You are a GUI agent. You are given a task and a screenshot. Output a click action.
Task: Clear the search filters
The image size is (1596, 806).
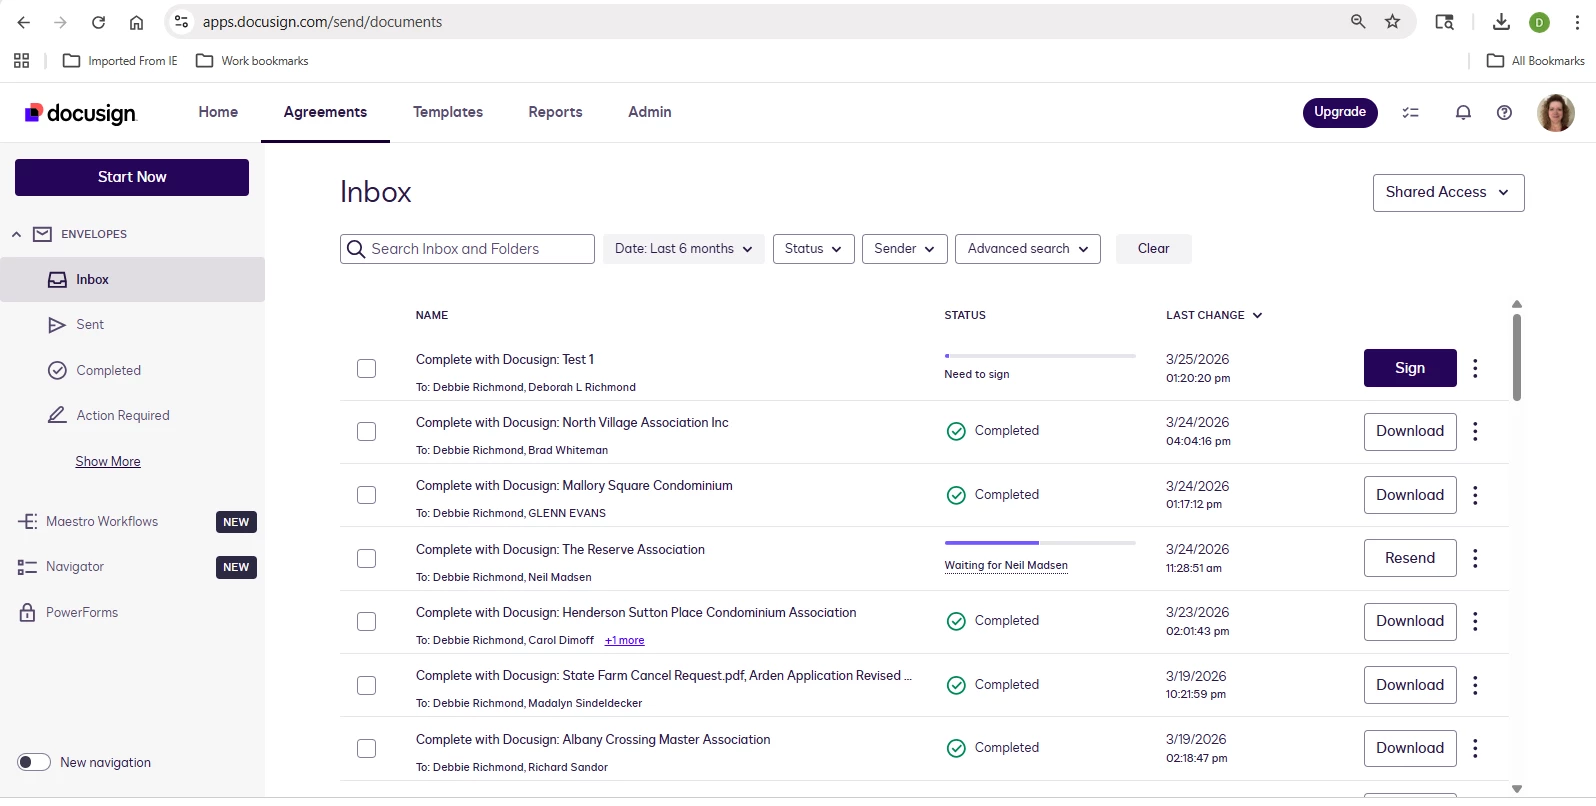tap(1153, 249)
